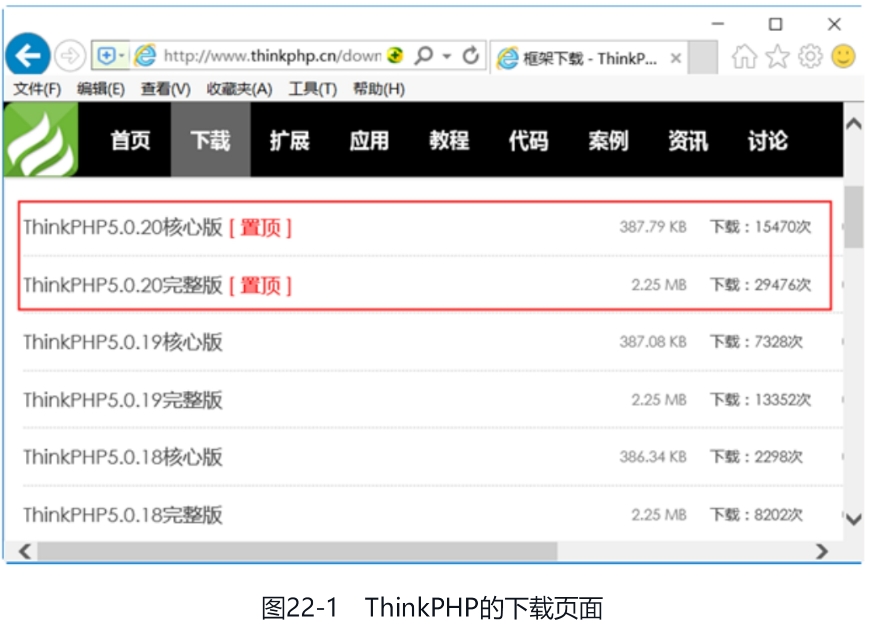Image resolution: width=870 pixels, height=634 pixels.
Task: Open the 帮助(H) menu
Action: click(x=379, y=89)
